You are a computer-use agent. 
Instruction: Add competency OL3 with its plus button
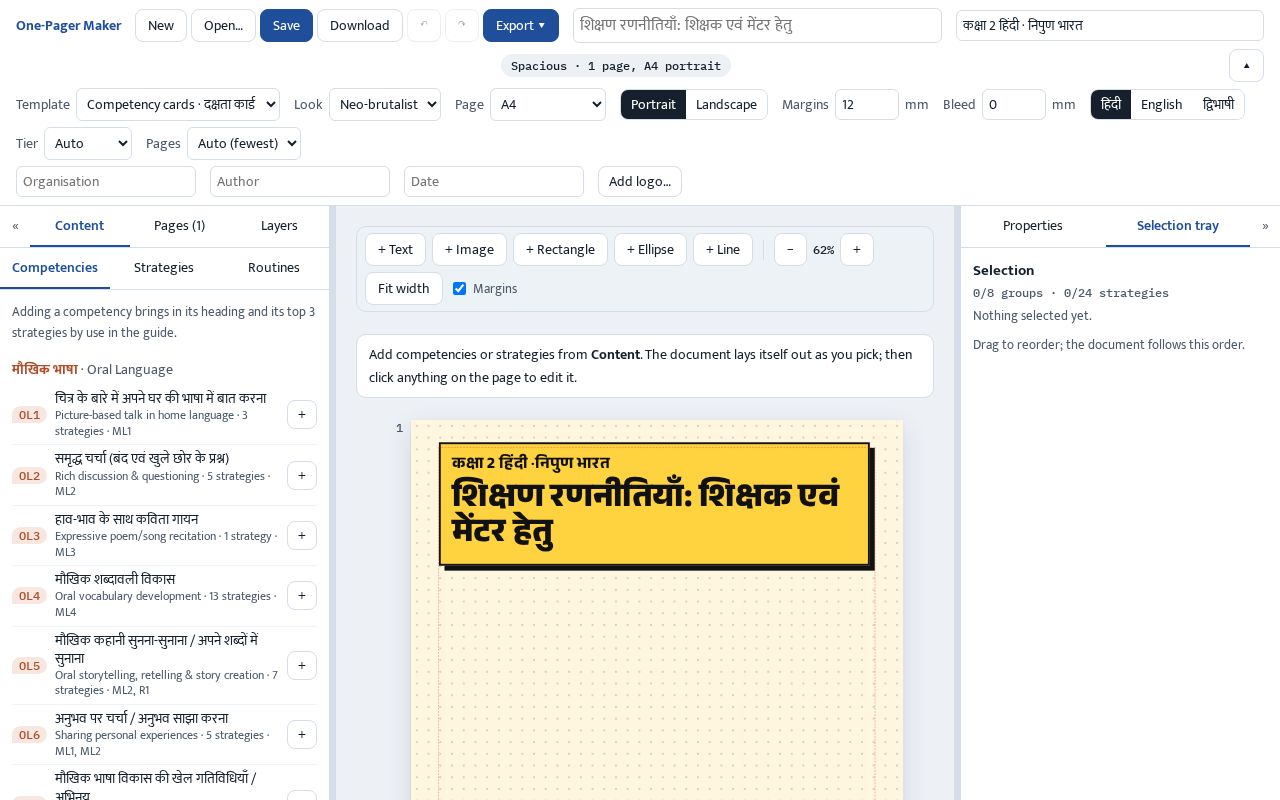tap(302, 535)
